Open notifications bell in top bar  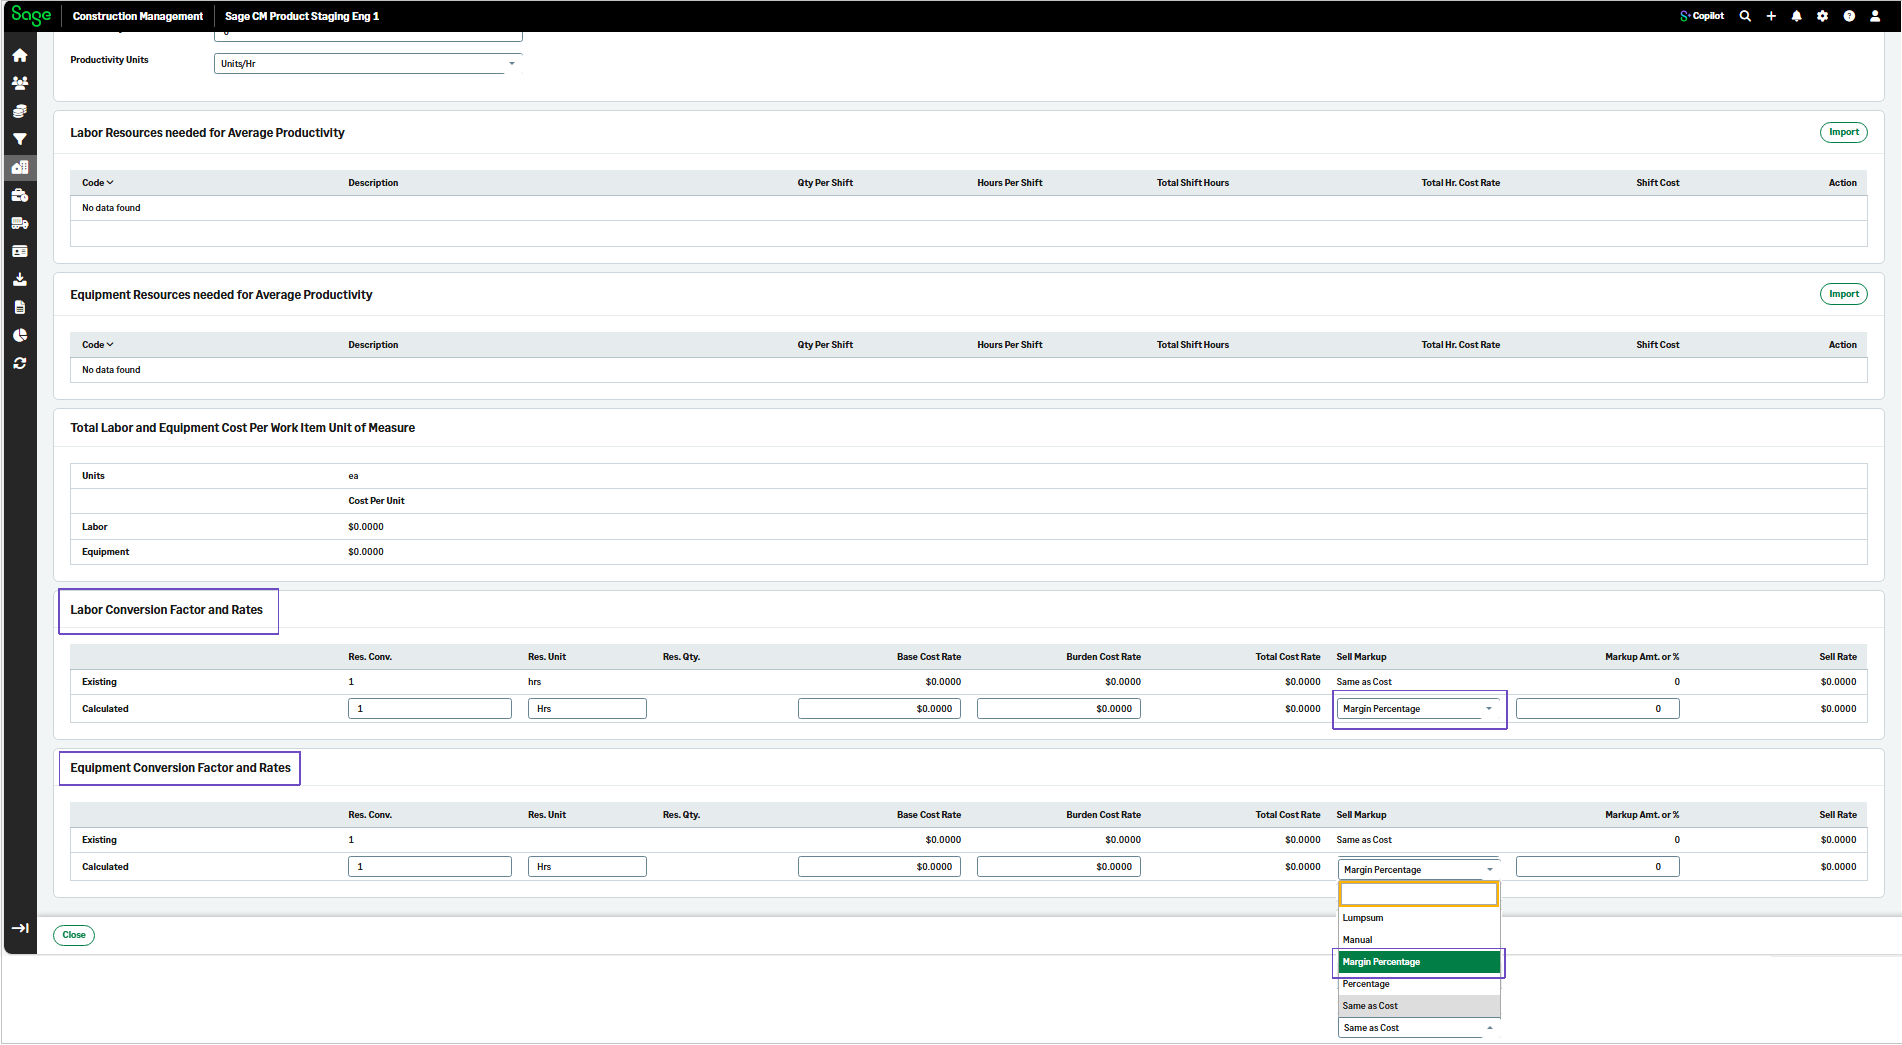[x=1796, y=16]
